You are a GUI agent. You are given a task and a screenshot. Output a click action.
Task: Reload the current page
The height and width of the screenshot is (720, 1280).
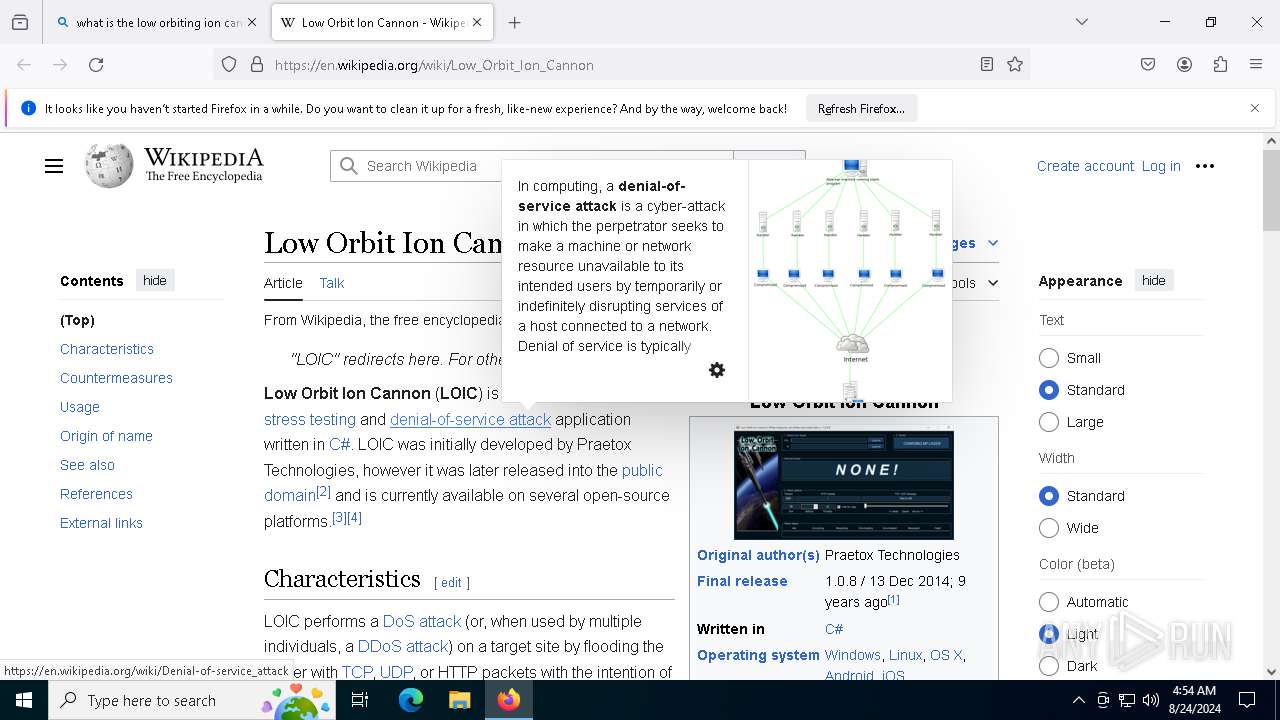point(96,65)
